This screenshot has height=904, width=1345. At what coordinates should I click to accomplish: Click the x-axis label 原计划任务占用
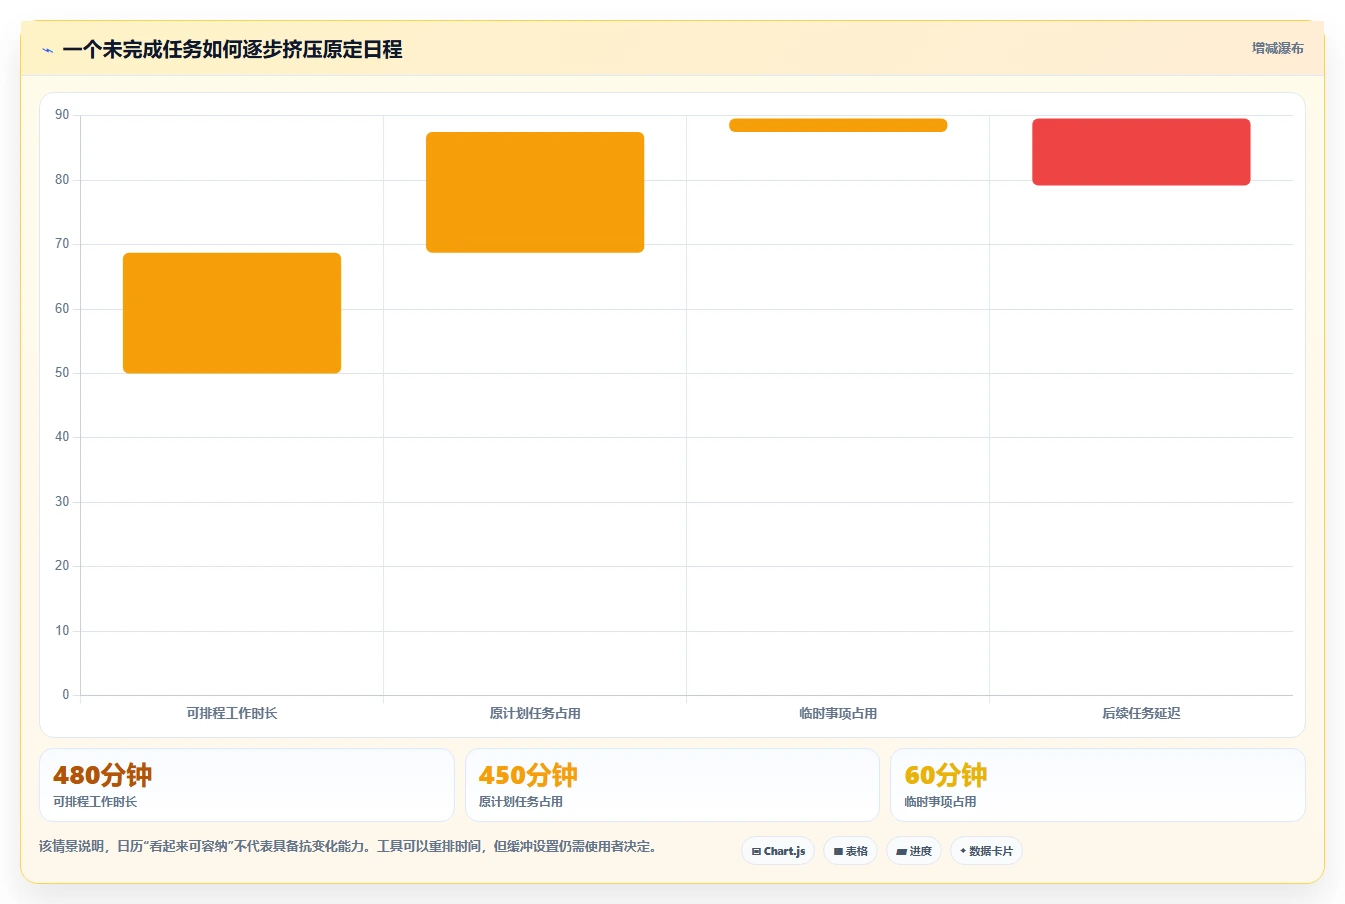535,713
